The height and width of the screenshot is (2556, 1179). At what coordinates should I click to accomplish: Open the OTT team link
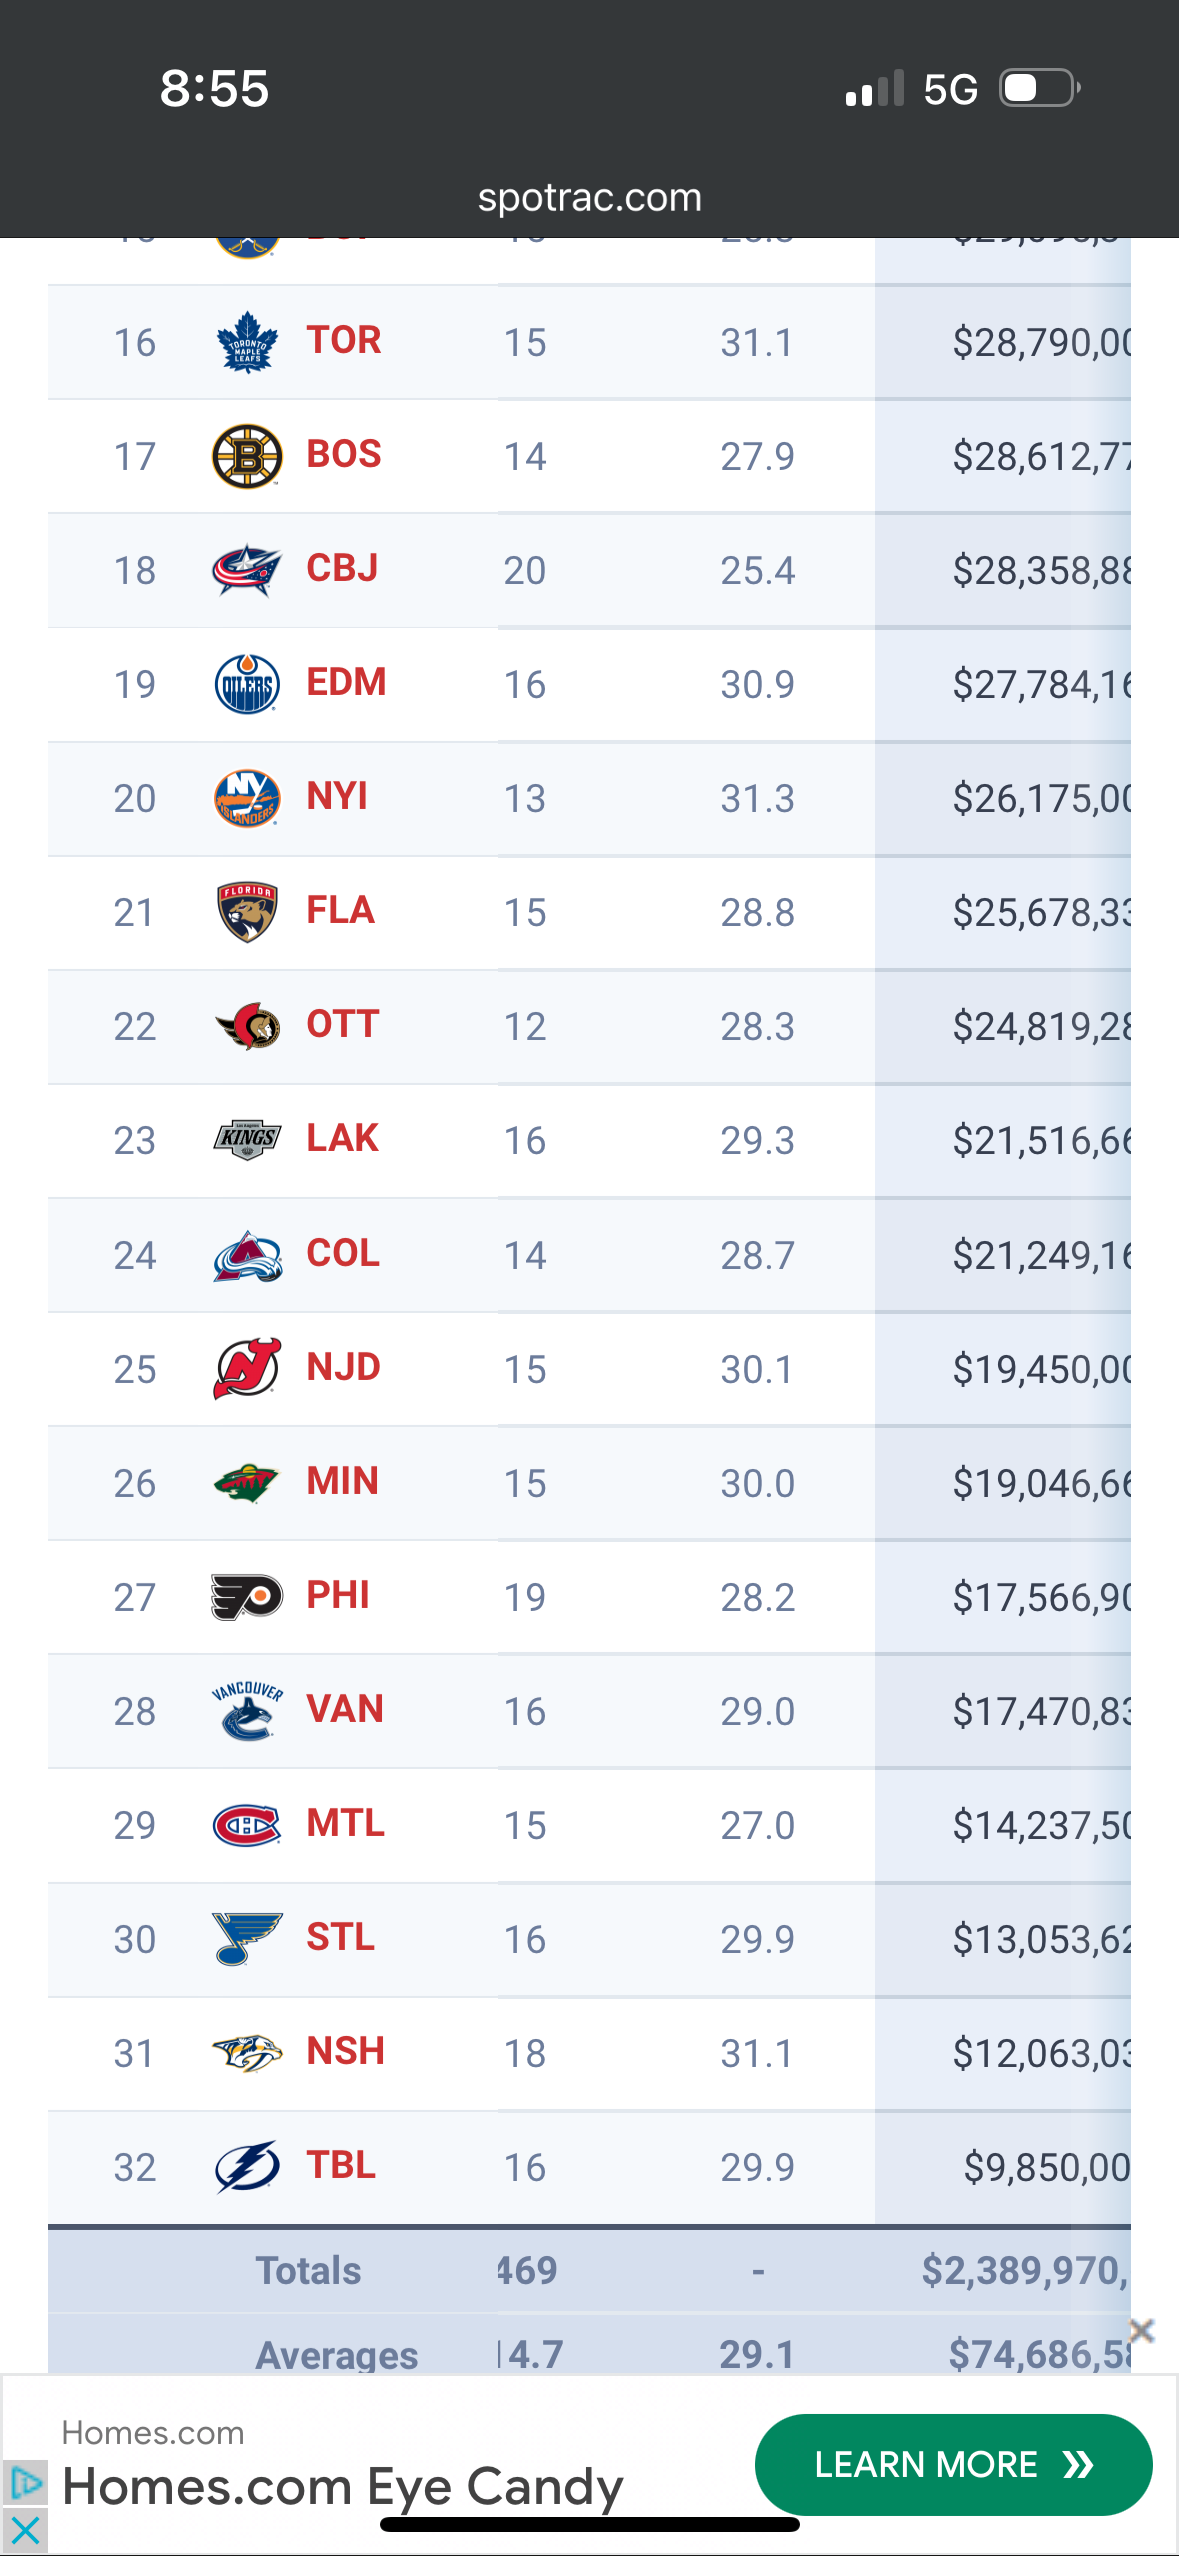(x=342, y=1024)
